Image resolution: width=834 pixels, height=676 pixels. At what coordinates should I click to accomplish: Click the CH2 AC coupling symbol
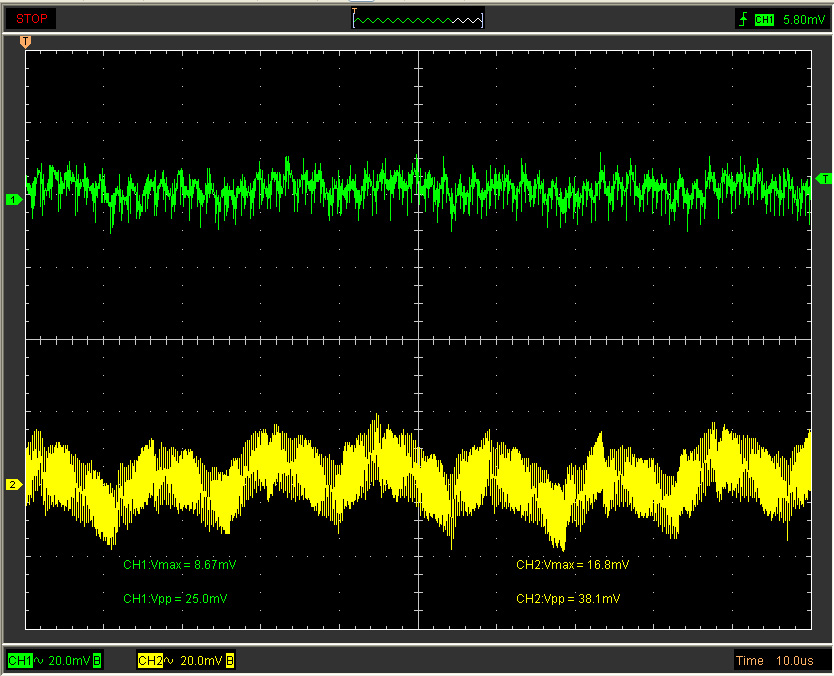point(169,661)
